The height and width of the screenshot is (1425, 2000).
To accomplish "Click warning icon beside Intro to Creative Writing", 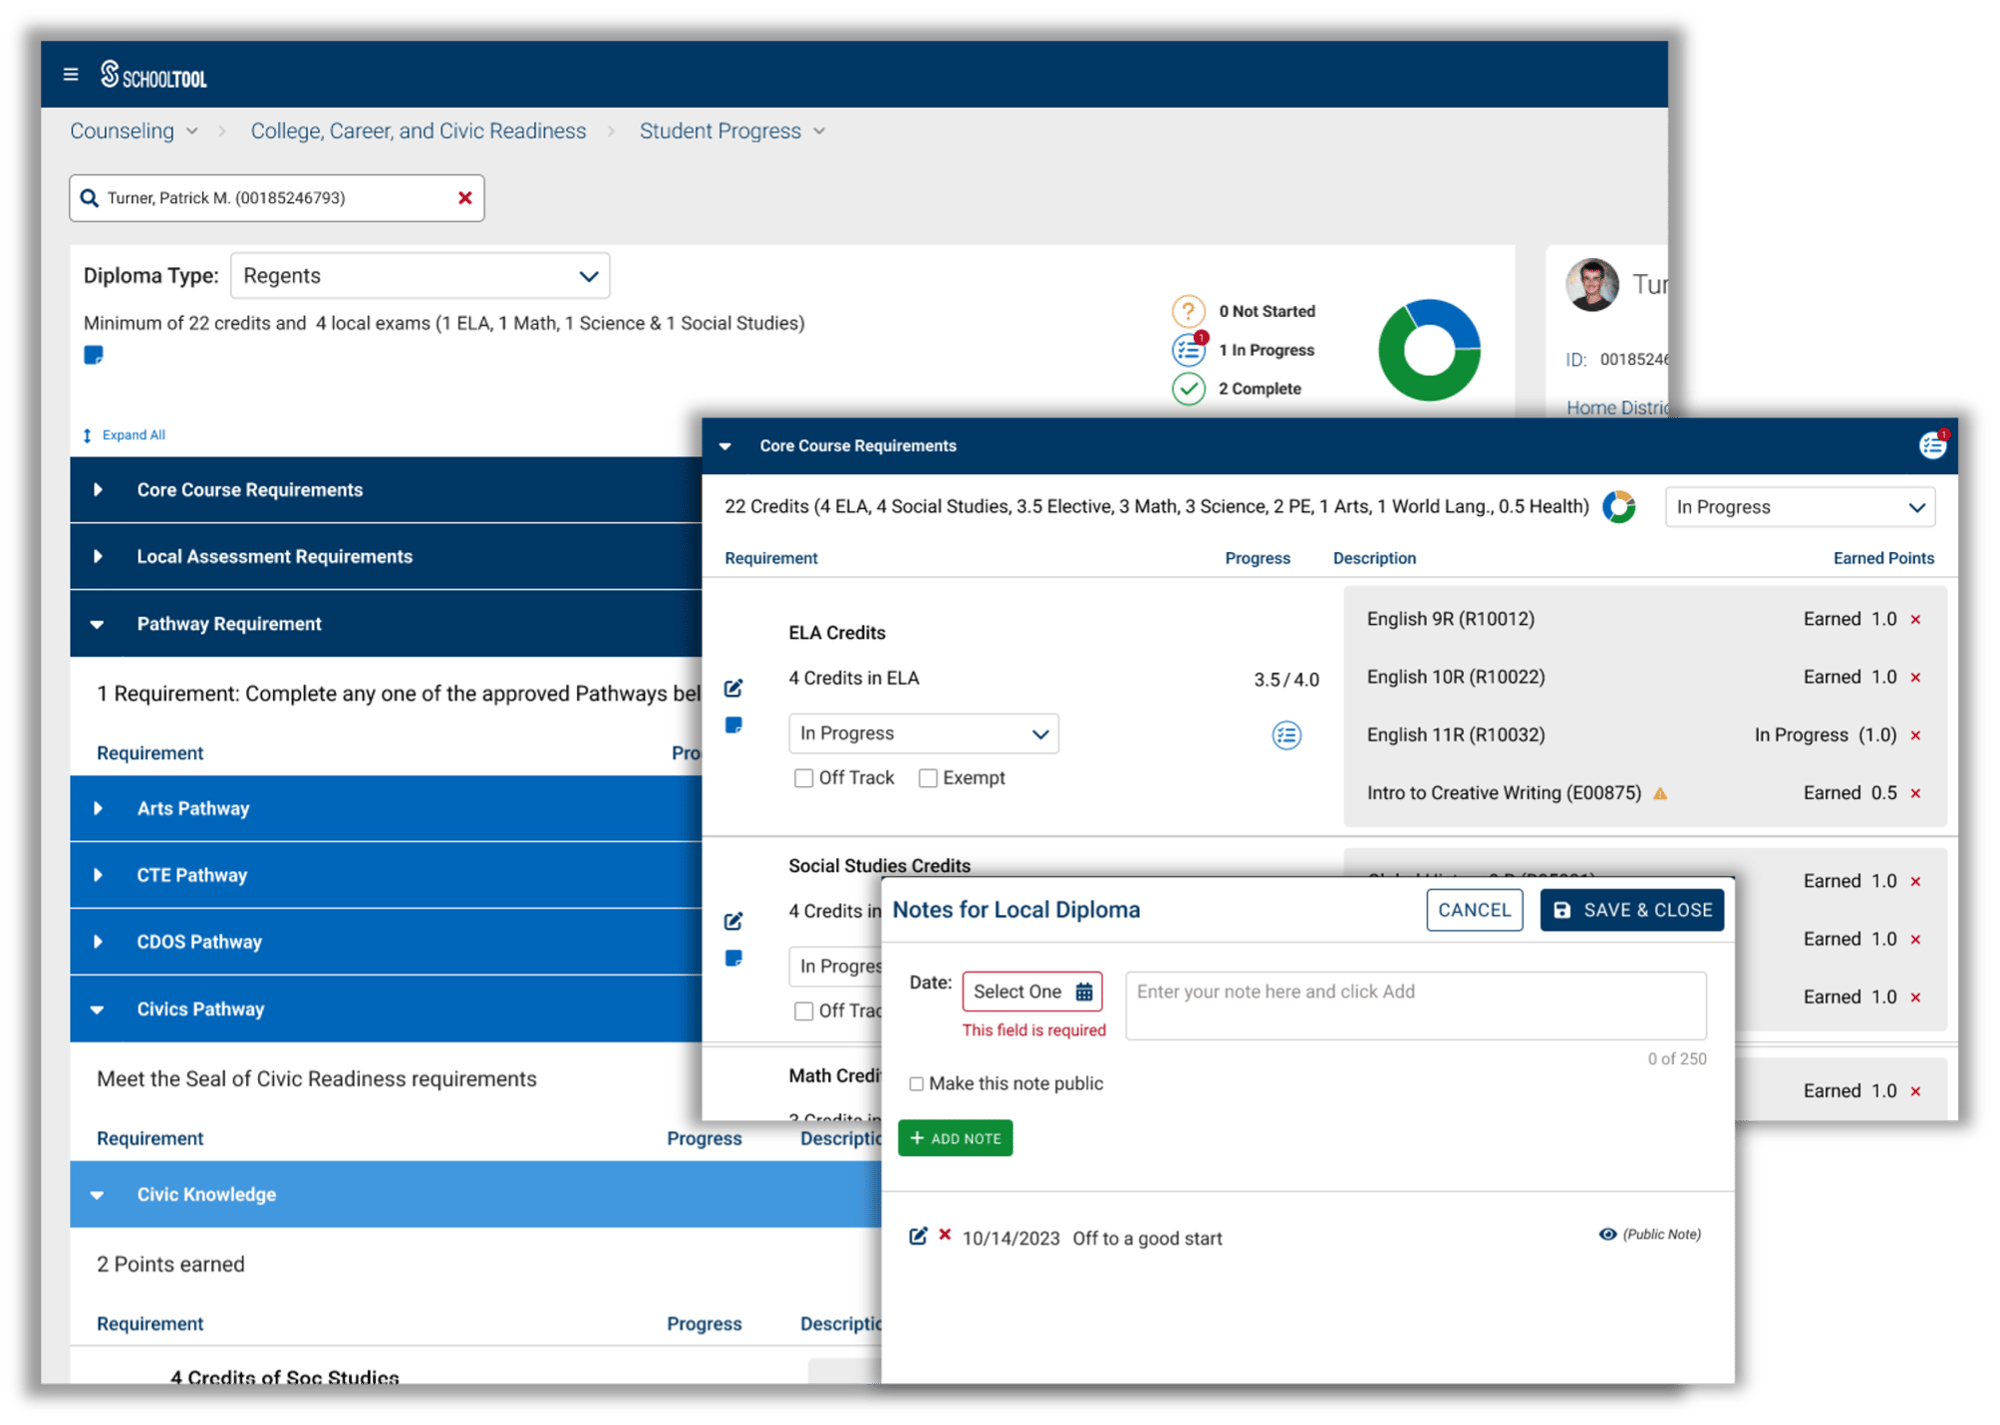I will 1660,794.
